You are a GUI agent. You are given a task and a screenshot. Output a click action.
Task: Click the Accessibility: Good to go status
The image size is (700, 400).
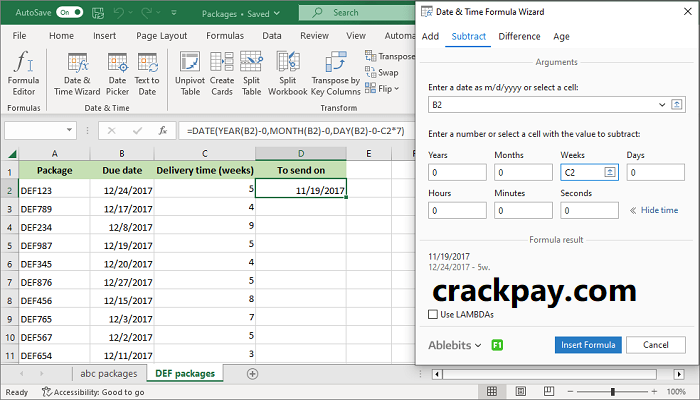click(93, 392)
